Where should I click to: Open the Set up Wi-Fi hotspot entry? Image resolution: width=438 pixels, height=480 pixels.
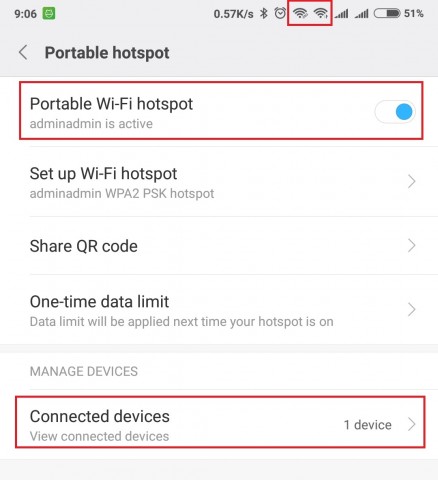(x=219, y=182)
